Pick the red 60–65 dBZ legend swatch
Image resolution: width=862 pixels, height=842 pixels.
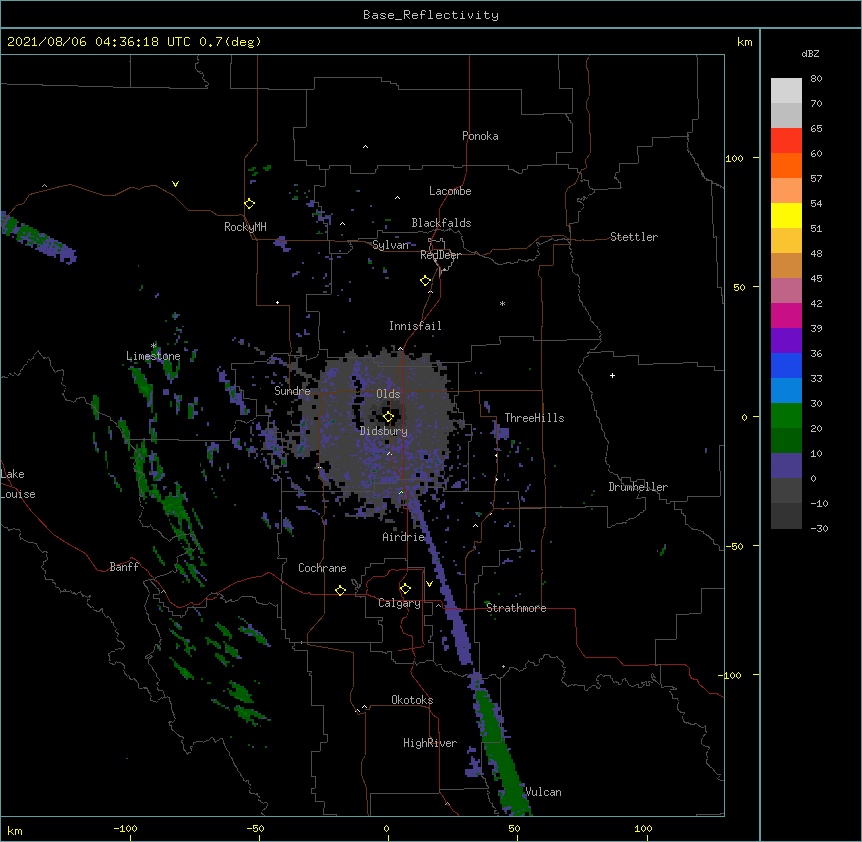click(x=786, y=141)
